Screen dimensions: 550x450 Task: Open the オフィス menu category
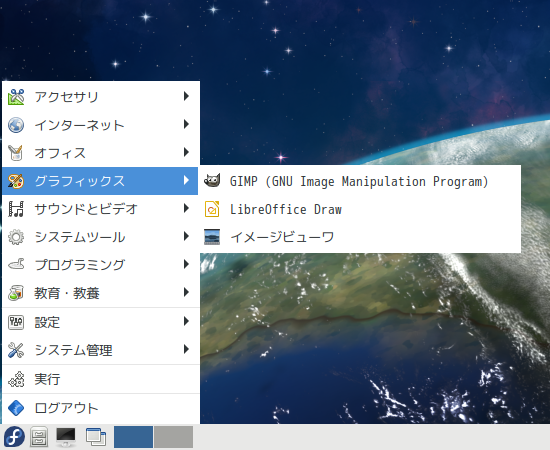100,153
